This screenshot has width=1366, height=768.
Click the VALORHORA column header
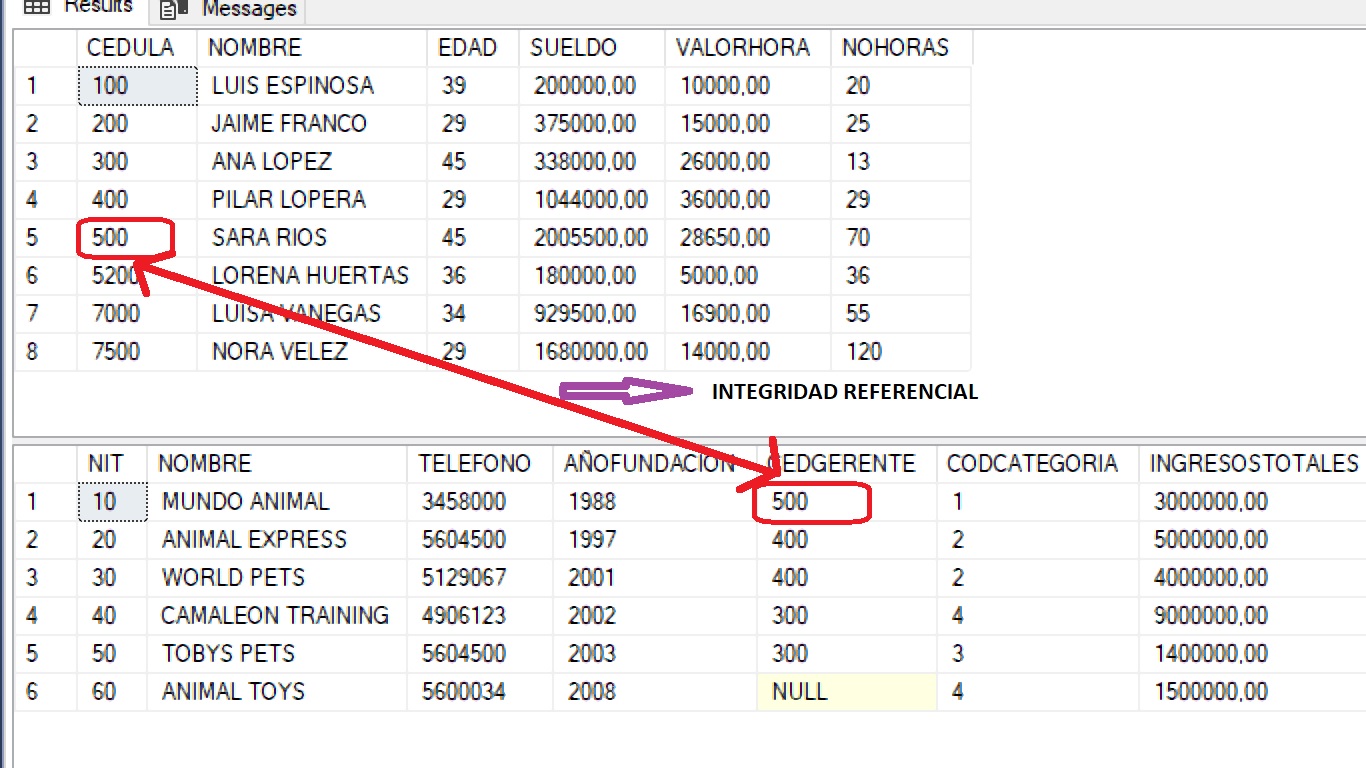click(748, 47)
